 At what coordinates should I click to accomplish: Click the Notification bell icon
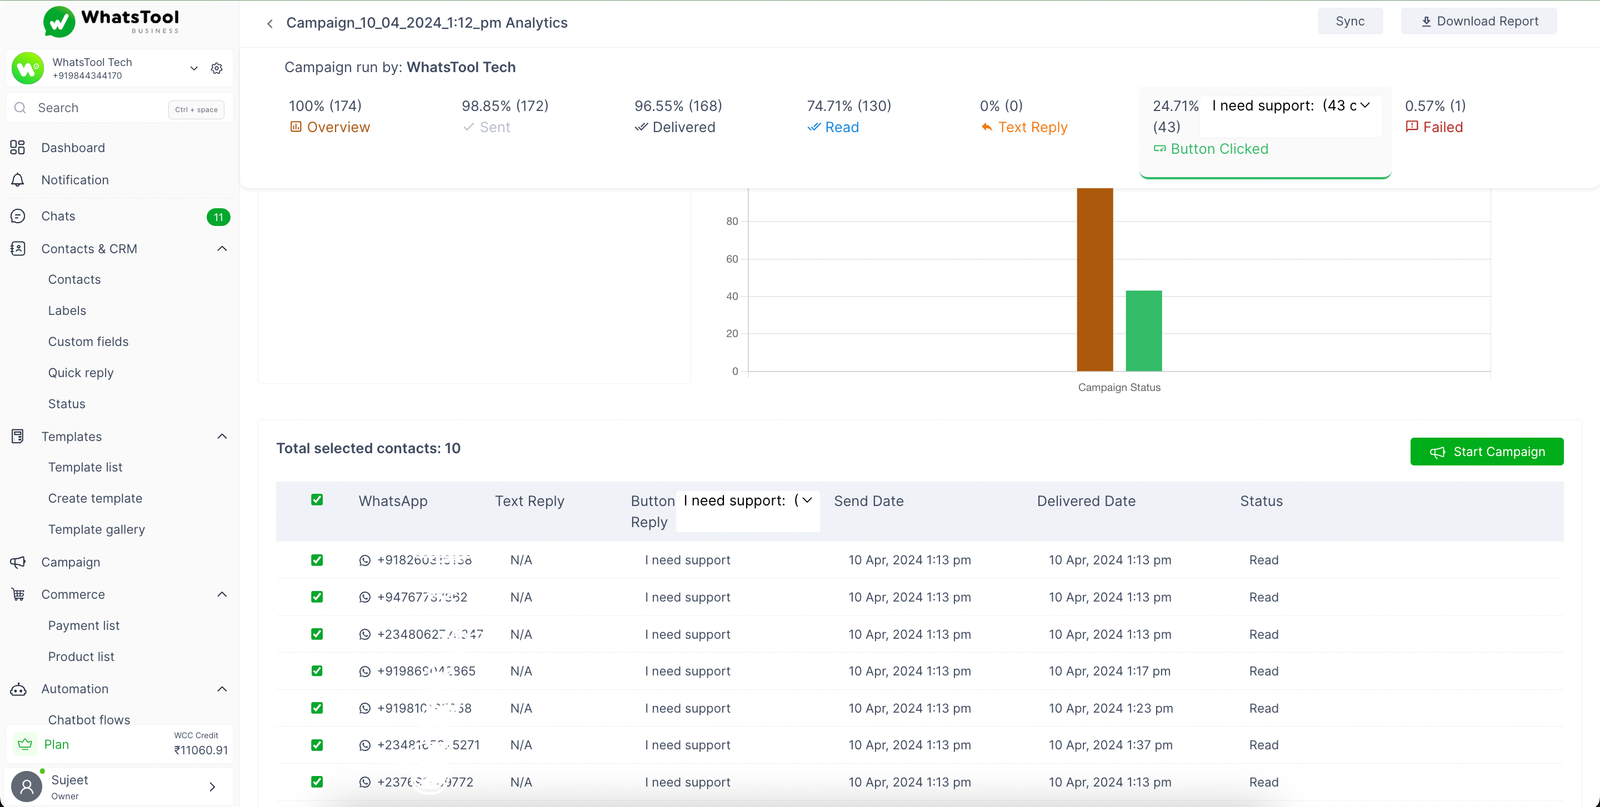pyautogui.click(x=18, y=180)
